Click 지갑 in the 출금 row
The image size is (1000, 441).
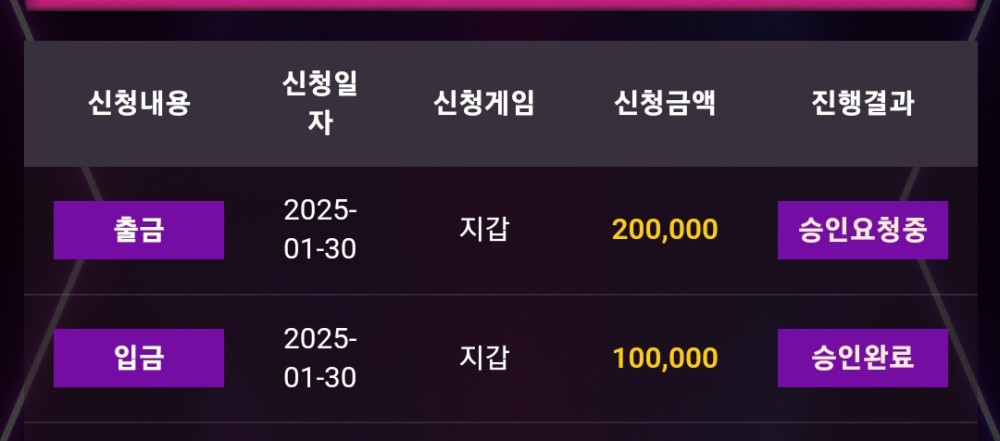point(484,229)
